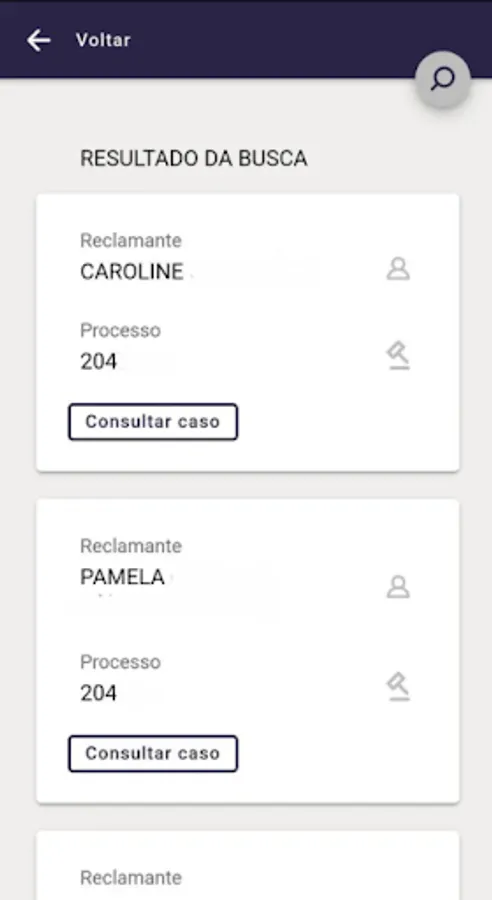Screen dimensions: 492x900
Task: Click the Reclamante label in bottom card
Action: point(131,878)
